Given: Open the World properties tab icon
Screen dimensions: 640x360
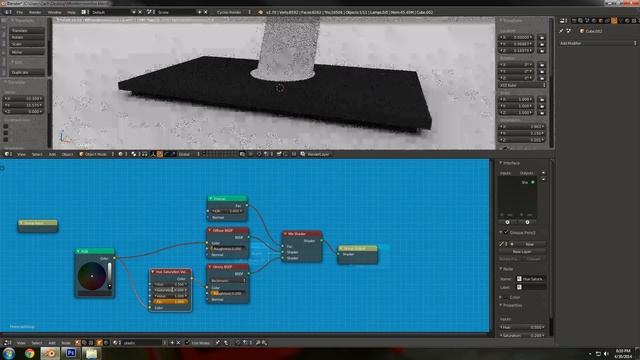Looking at the screenshot, I should tap(594, 20).
